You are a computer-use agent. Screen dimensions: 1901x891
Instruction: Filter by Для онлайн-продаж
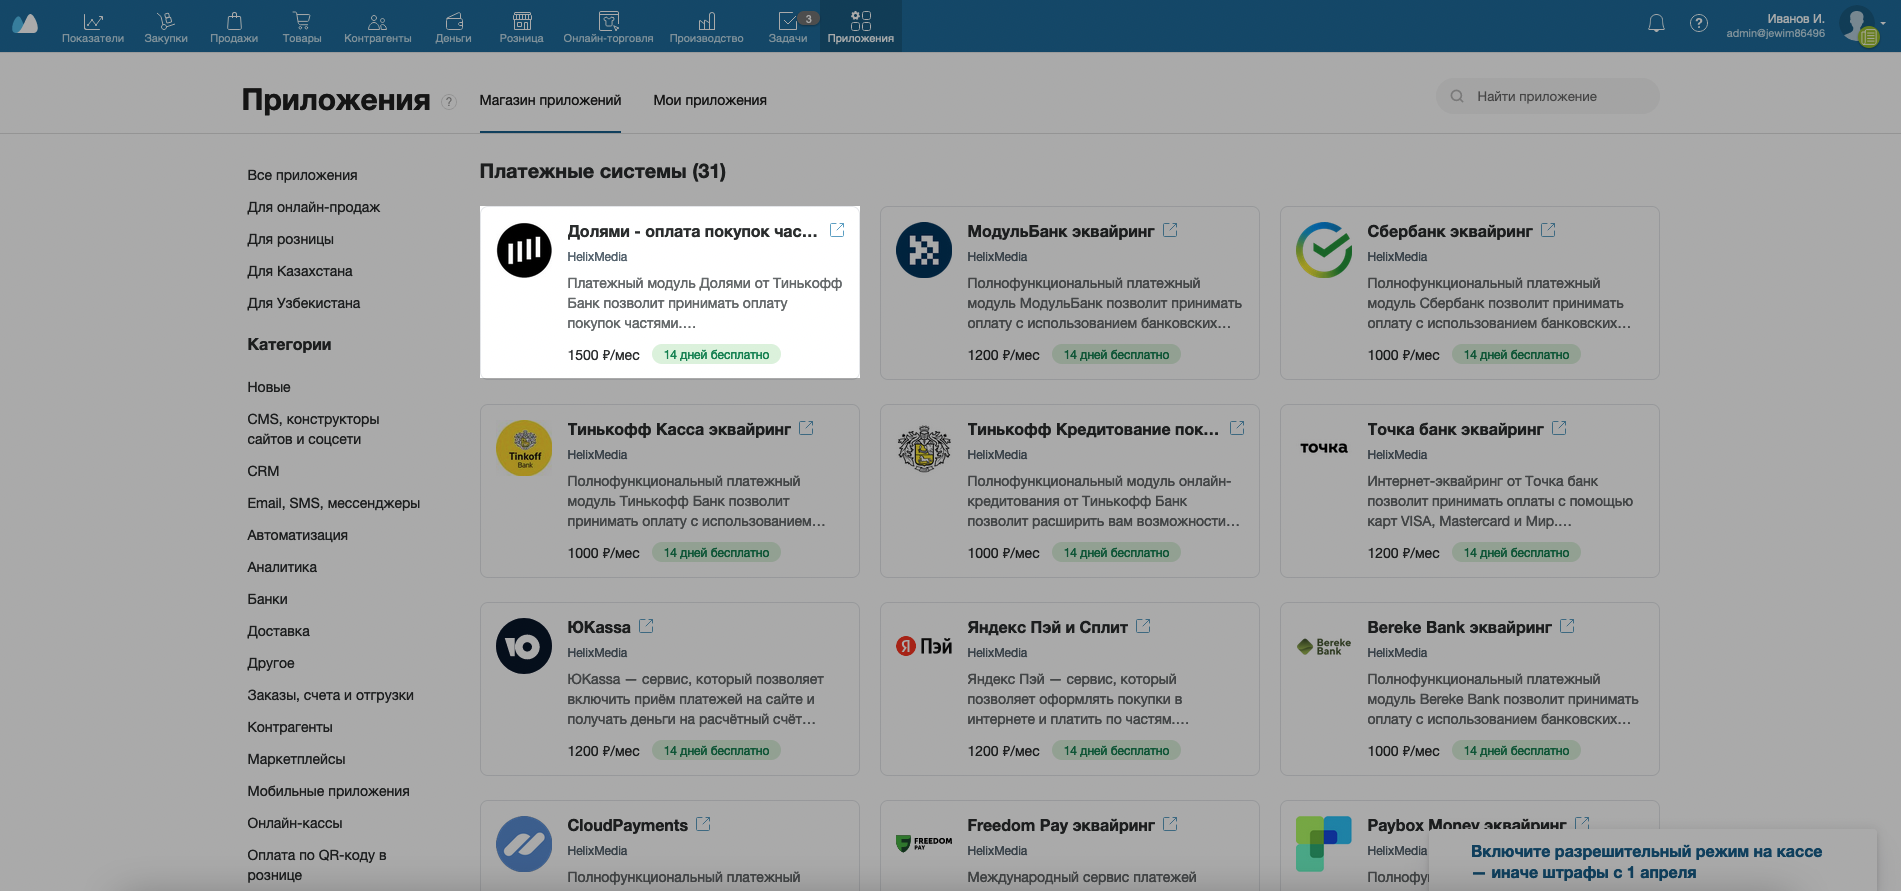coord(314,207)
